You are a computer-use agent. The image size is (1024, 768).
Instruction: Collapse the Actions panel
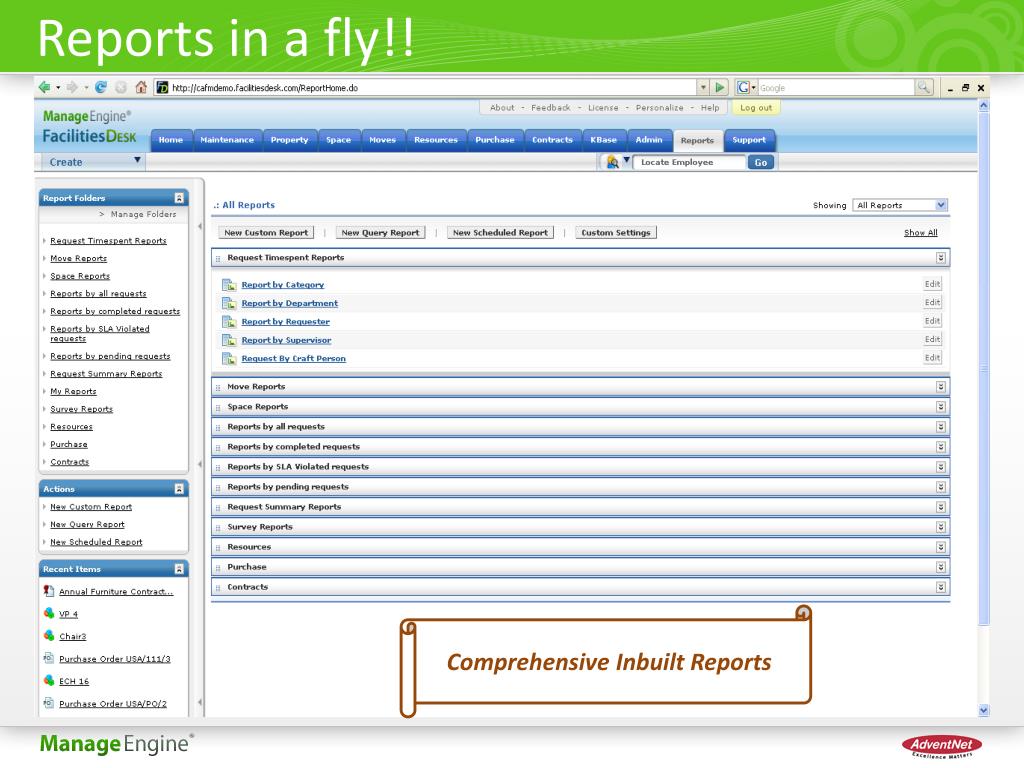tap(179, 488)
